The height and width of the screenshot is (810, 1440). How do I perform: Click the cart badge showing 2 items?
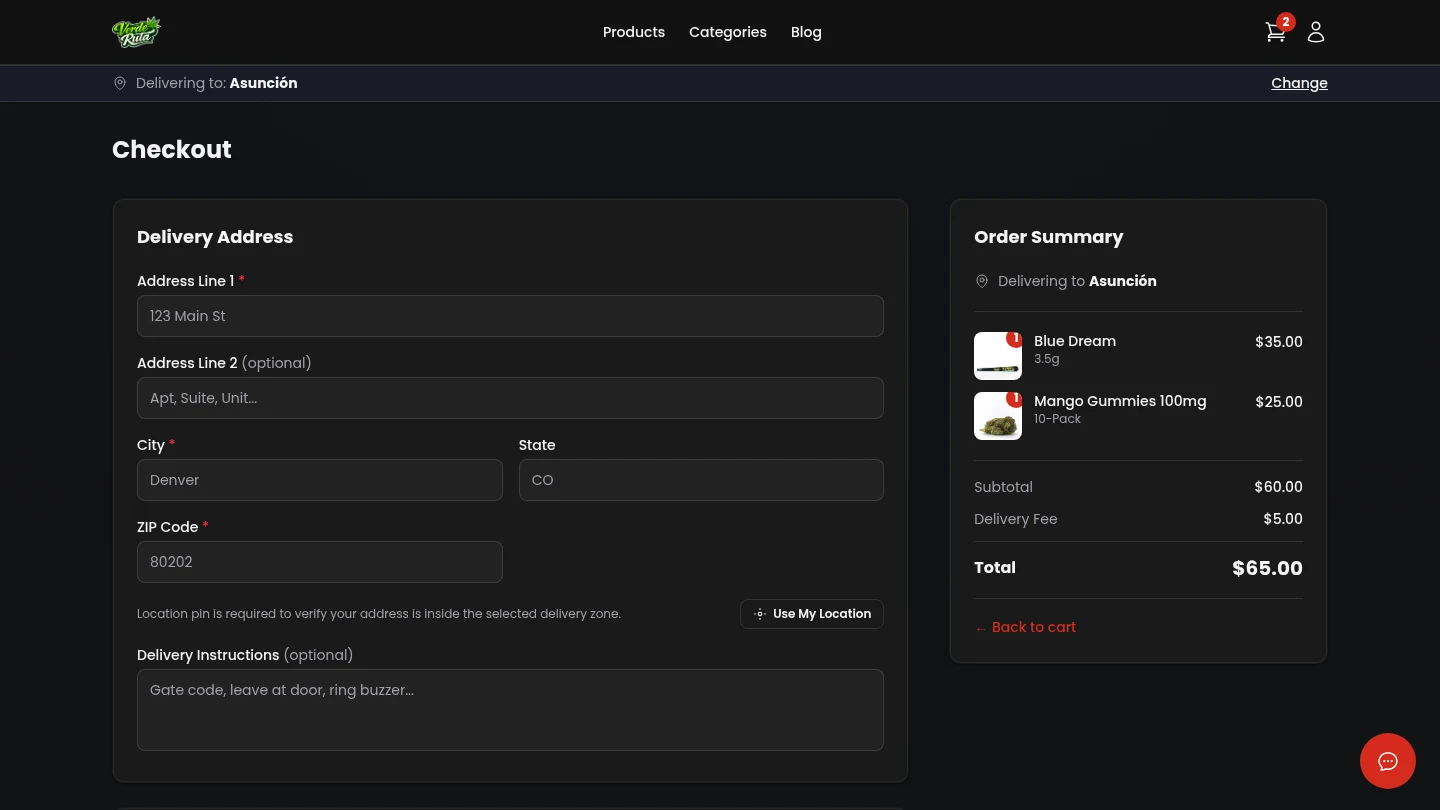pos(1286,21)
